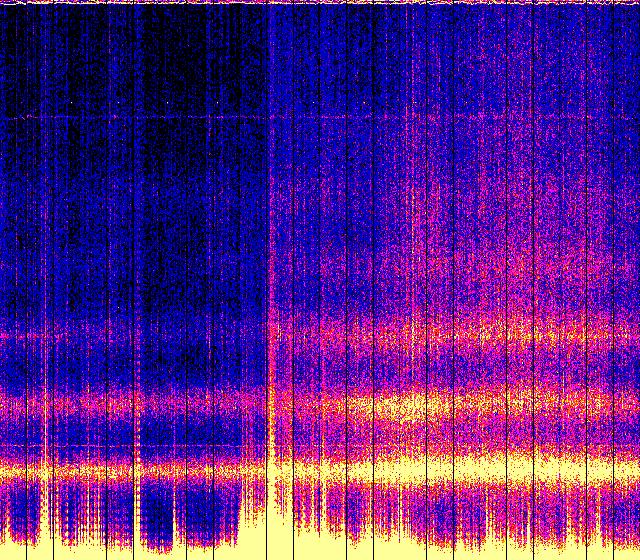Click the yellow band at the far right edge
The image size is (640, 560).
click(632, 470)
